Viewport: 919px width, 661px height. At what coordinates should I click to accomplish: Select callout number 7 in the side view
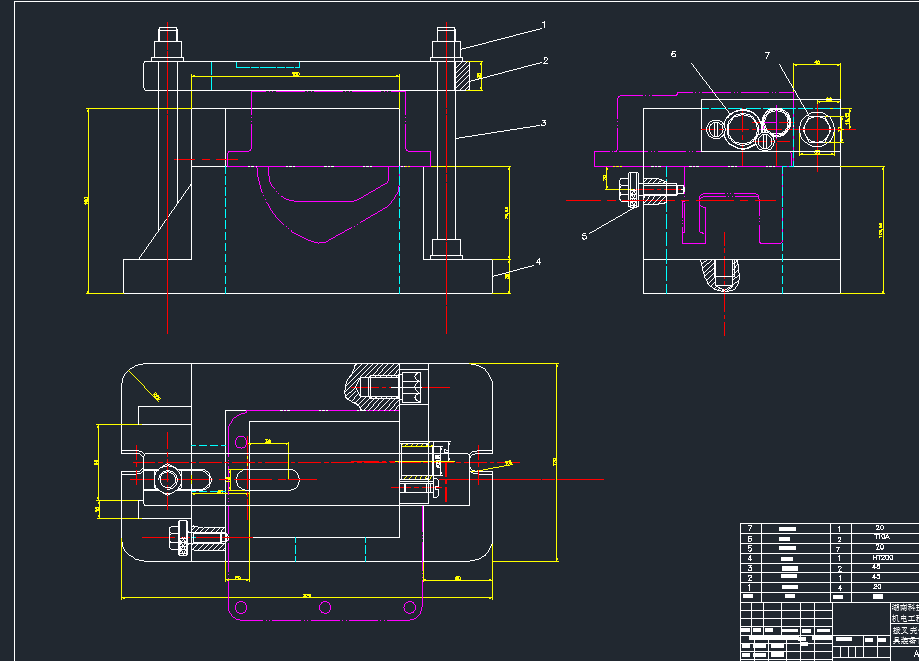coord(767,56)
